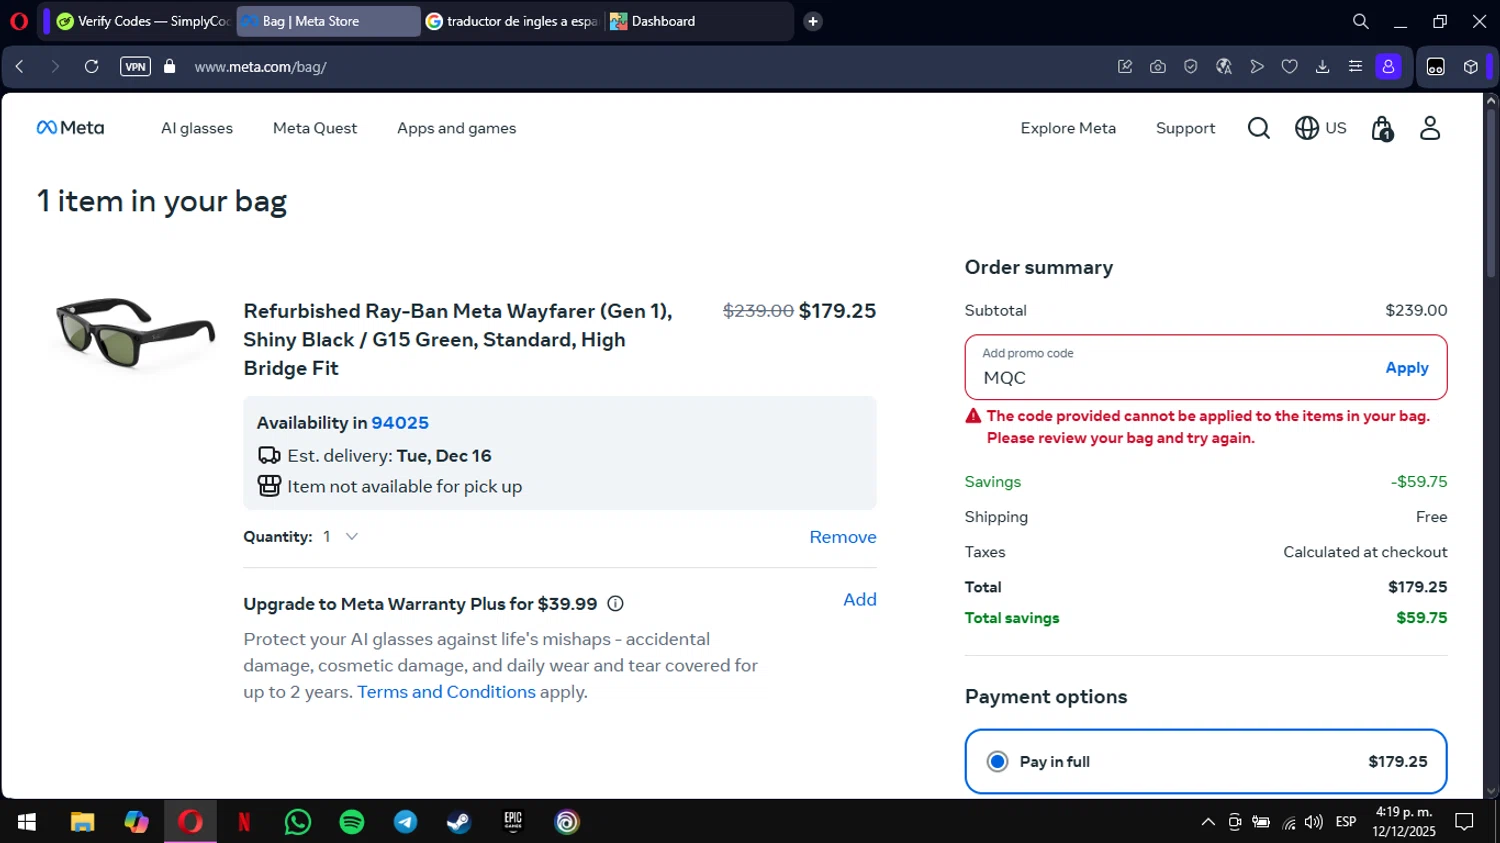Open the shopping bag icon
The image size is (1500, 843).
[x=1382, y=128]
